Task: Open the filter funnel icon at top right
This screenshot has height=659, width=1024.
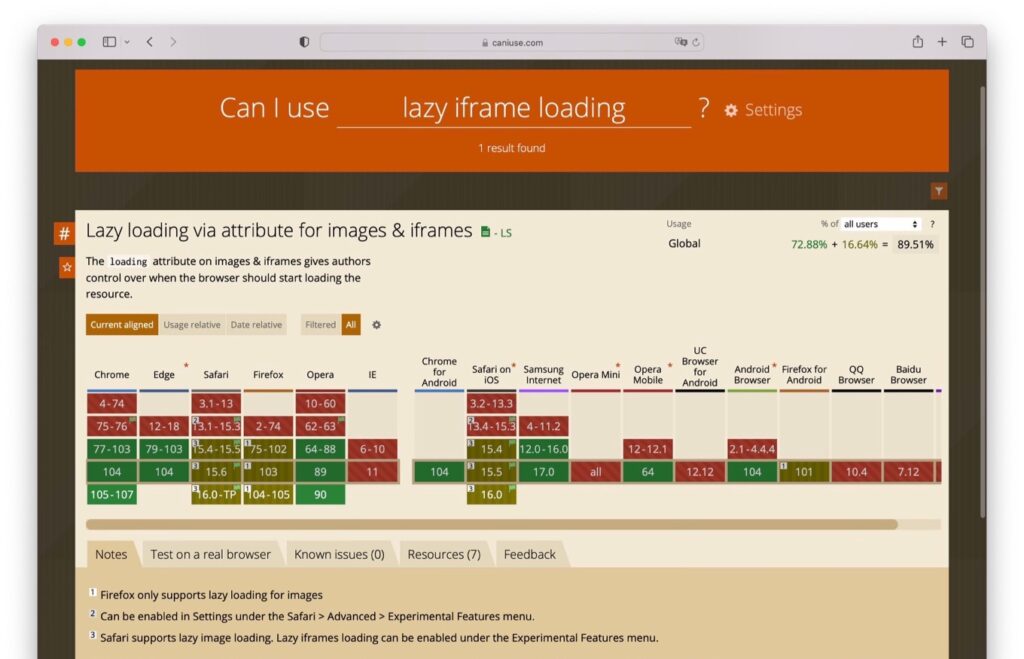Action: 938,190
